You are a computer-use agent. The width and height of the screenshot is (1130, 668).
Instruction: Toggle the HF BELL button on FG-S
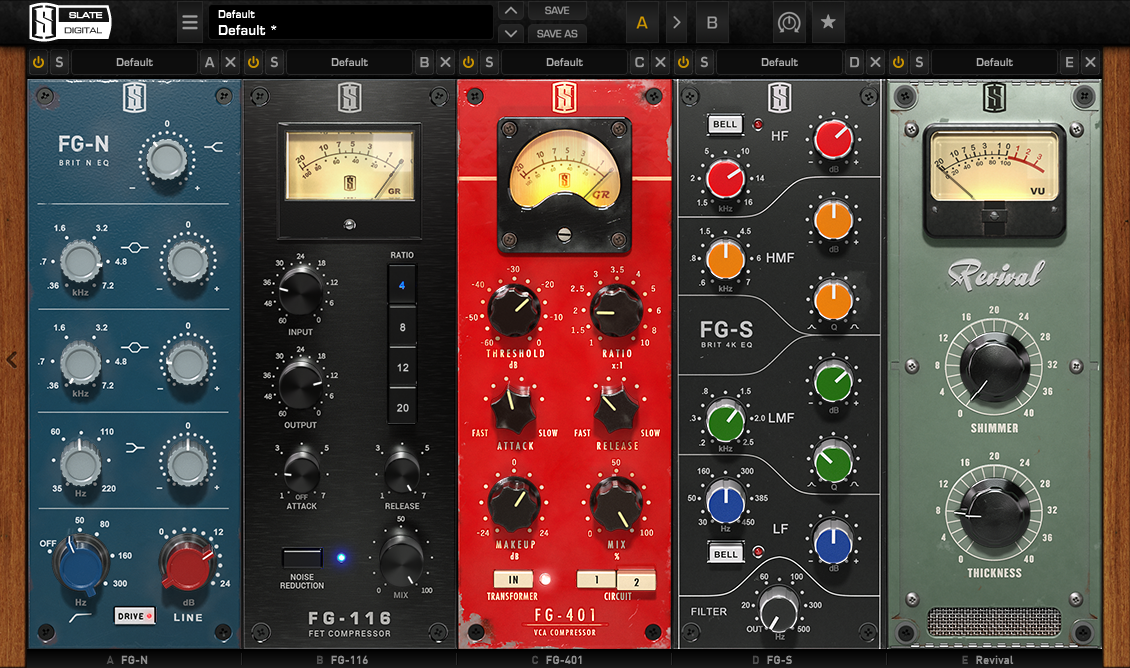click(x=723, y=124)
